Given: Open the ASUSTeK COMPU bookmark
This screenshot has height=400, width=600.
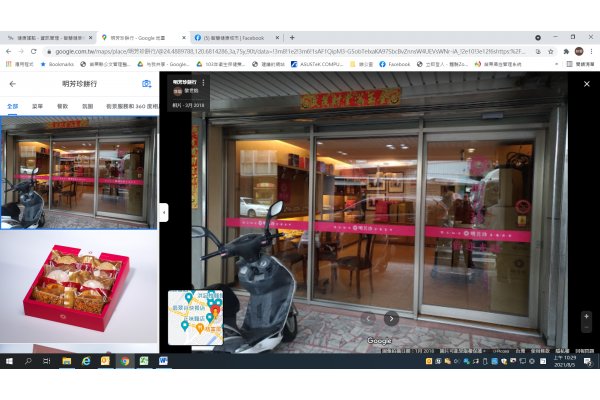Looking at the screenshot, I should 317,64.
